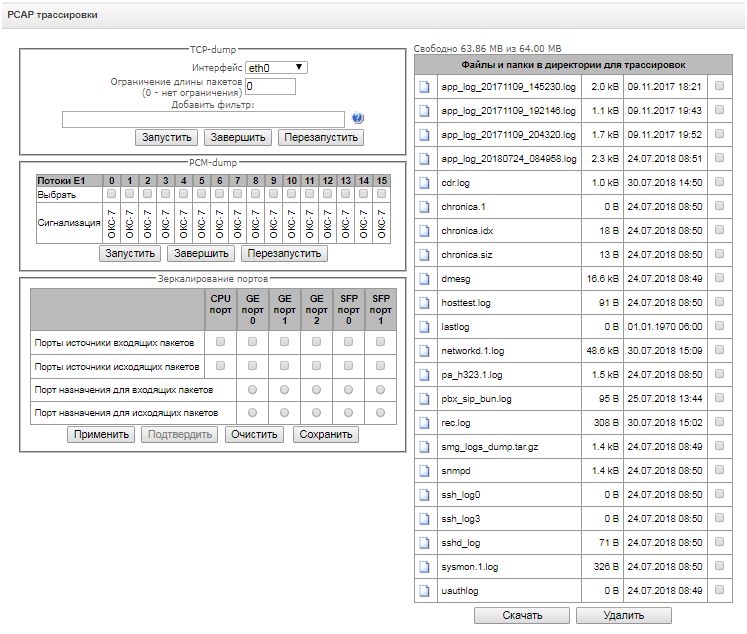This screenshot has height=634, width=747.
Task: Click file icon for hosttest.log
Action: (x=424, y=303)
